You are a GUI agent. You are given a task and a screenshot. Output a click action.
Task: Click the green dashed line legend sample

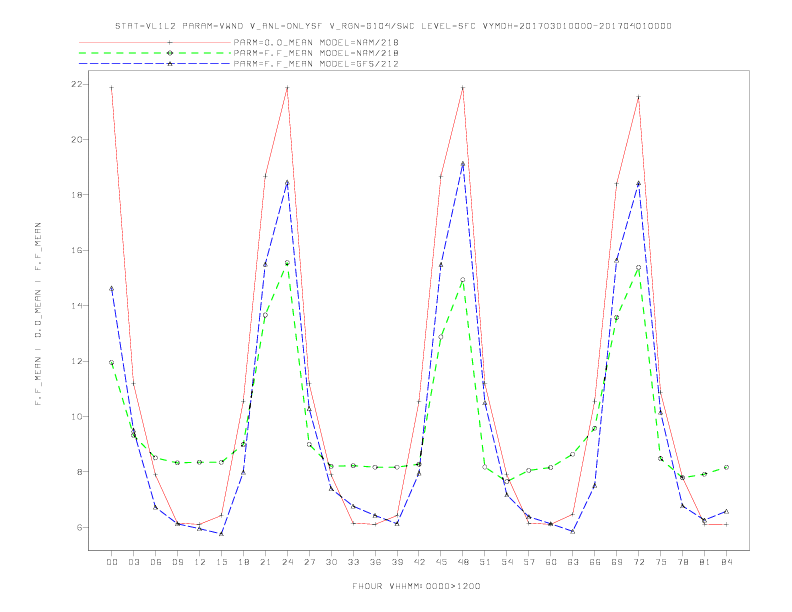click(x=155, y=53)
